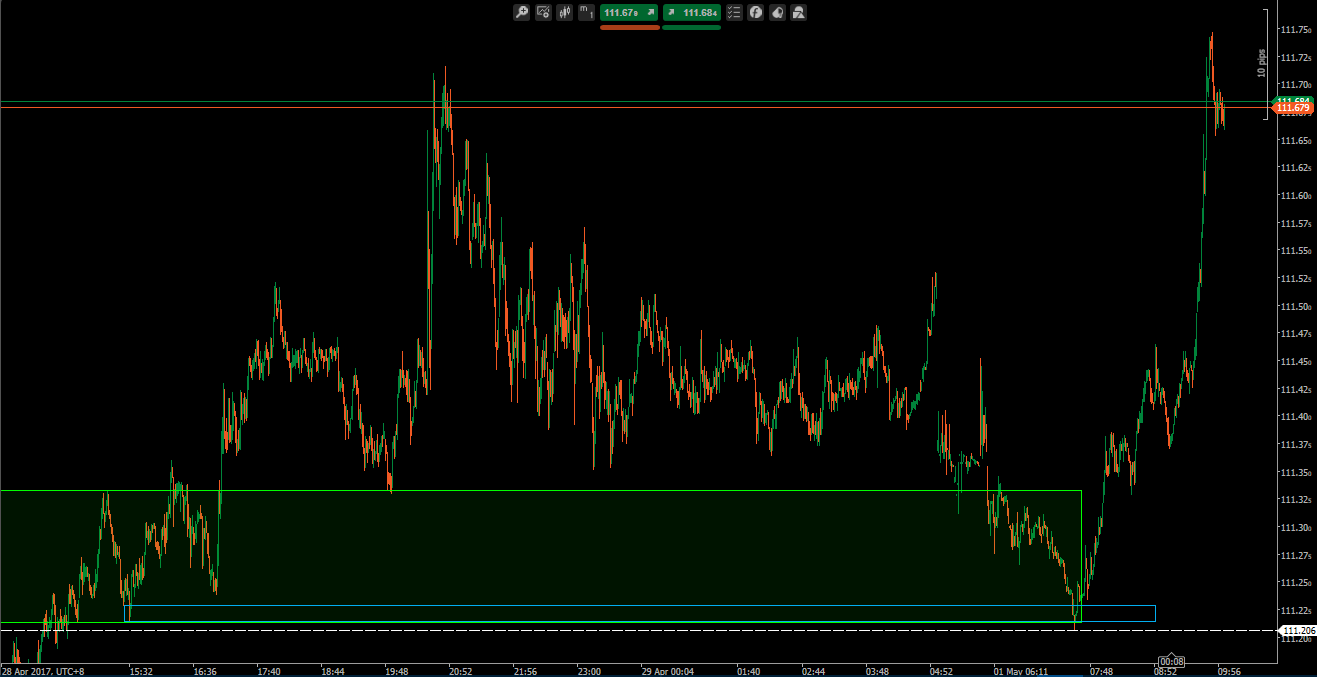Open the chart settings icon
1317x677 pixels.
(x=543, y=12)
